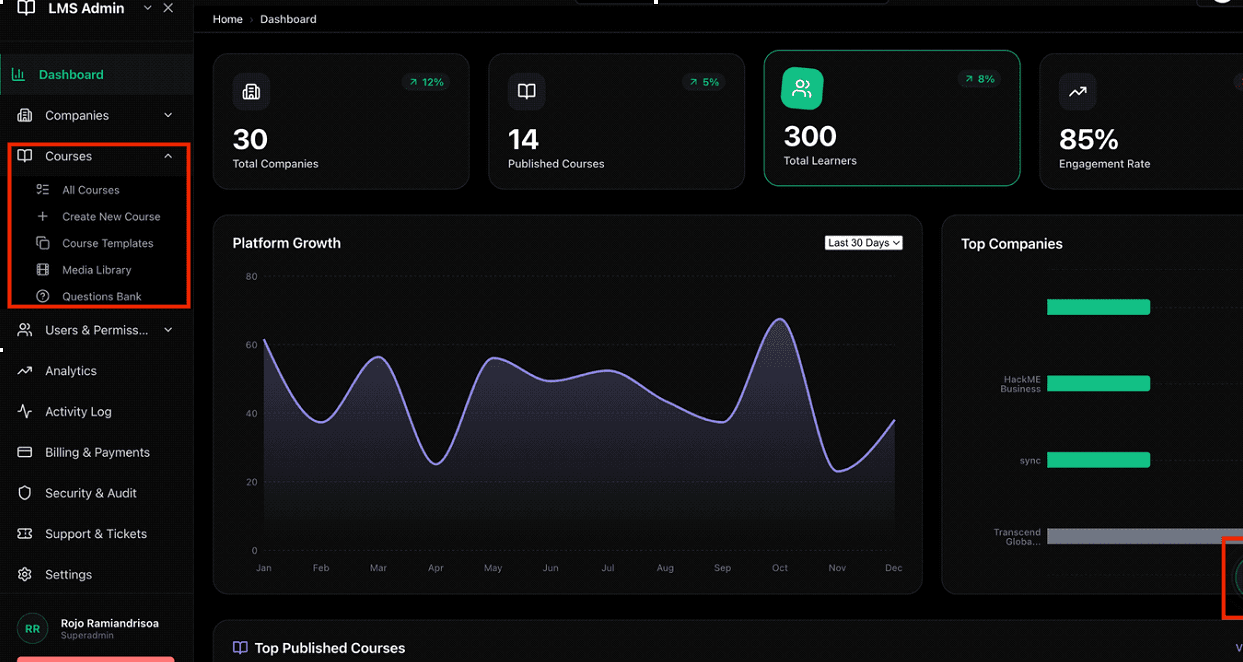Open Billing & Payments in sidebar
The height and width of the screenshot is (662, 1243).
tap(97, 453)
